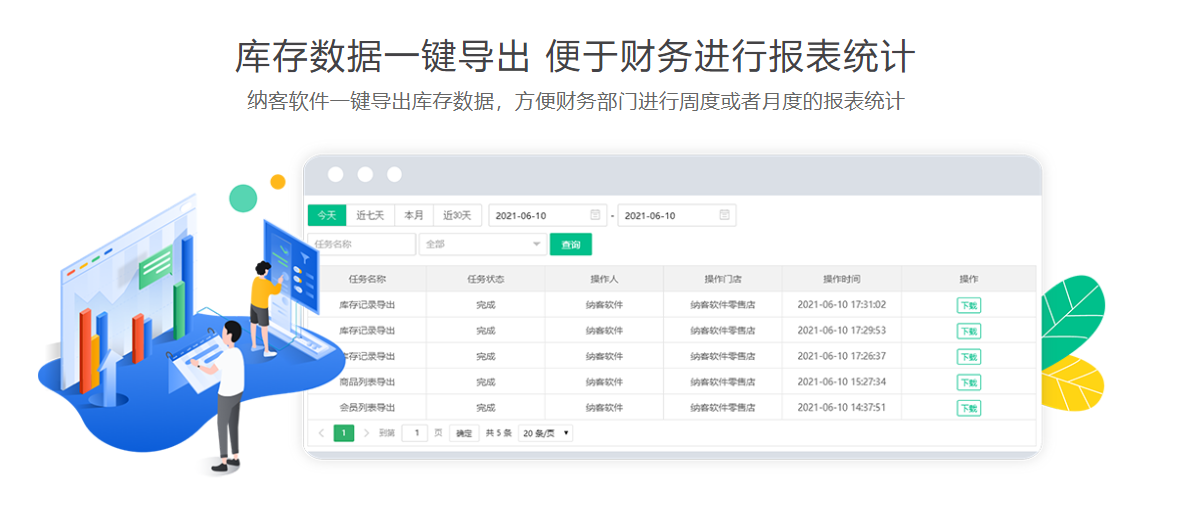This screenshot has width=1189, height=520.
Task: Go to previous page arrow
Action: coord(321,433)
